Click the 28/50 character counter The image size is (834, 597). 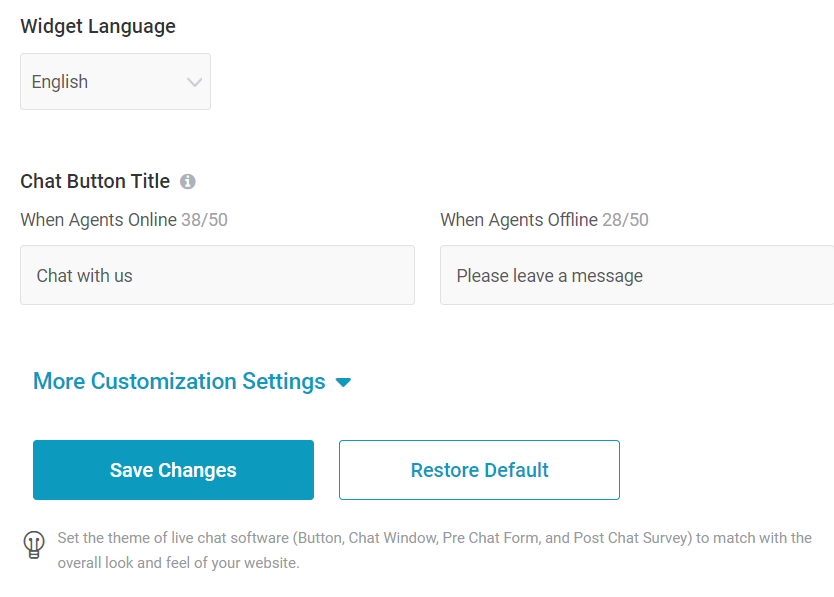[x=625, y=220]
